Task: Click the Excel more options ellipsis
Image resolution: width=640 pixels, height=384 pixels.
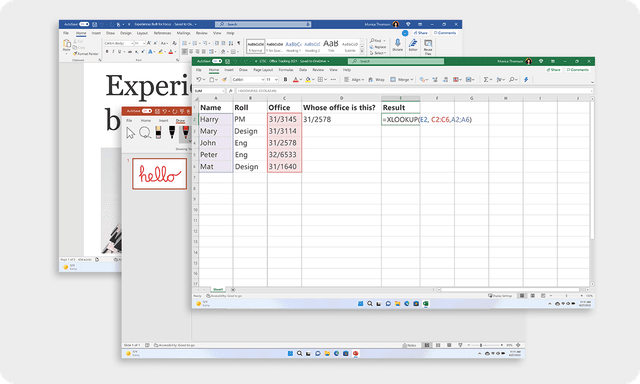Action: tap(333, 80)
